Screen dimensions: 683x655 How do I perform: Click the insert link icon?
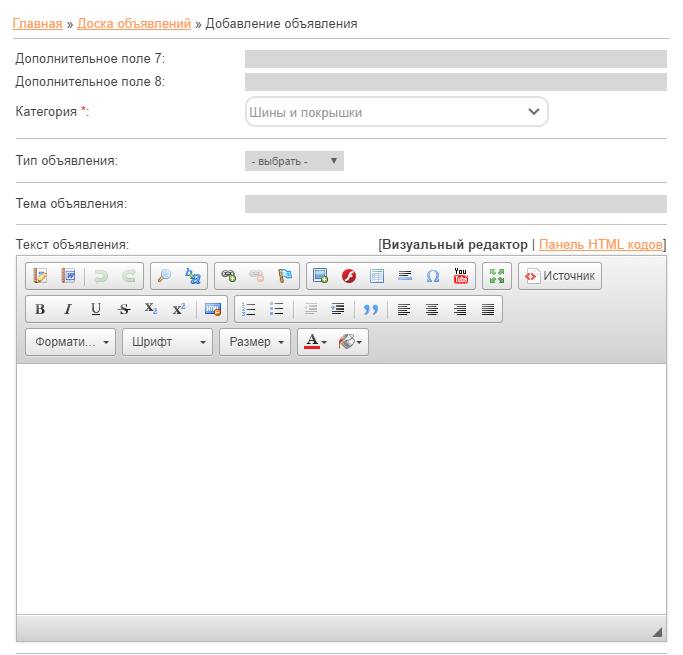[229, 276]
